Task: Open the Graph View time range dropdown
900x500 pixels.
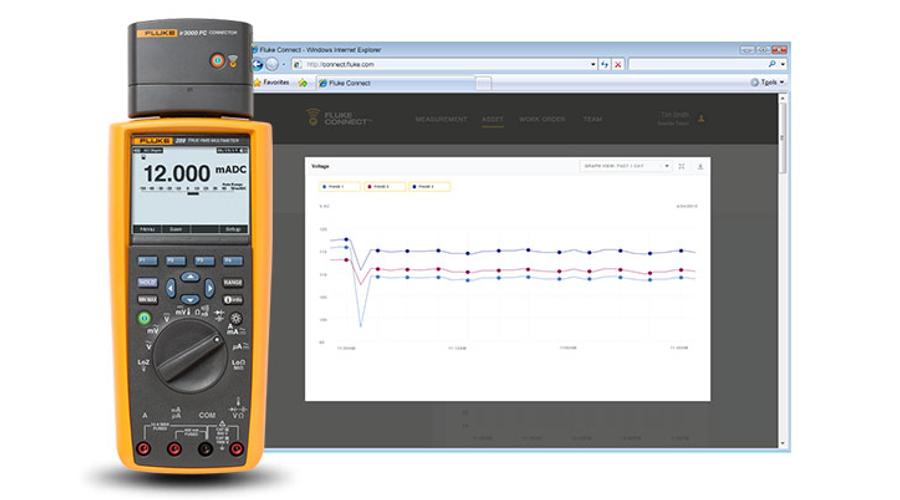Action: click(625, 166)
